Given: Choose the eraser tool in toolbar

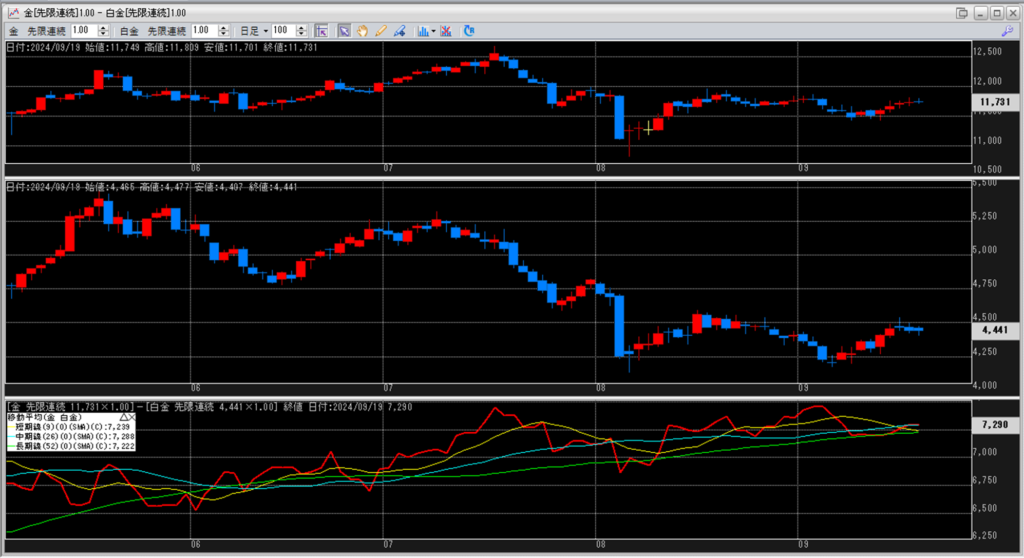Looking at the screenshot, I should pos(399,30).
